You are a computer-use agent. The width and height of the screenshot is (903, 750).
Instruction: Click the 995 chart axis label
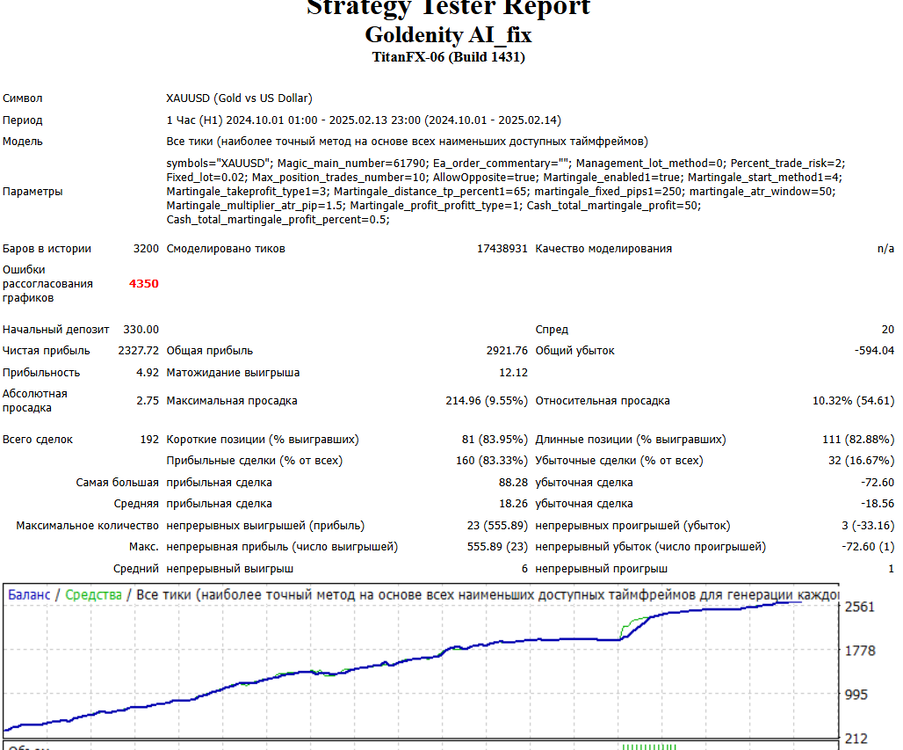coord(856,694)
